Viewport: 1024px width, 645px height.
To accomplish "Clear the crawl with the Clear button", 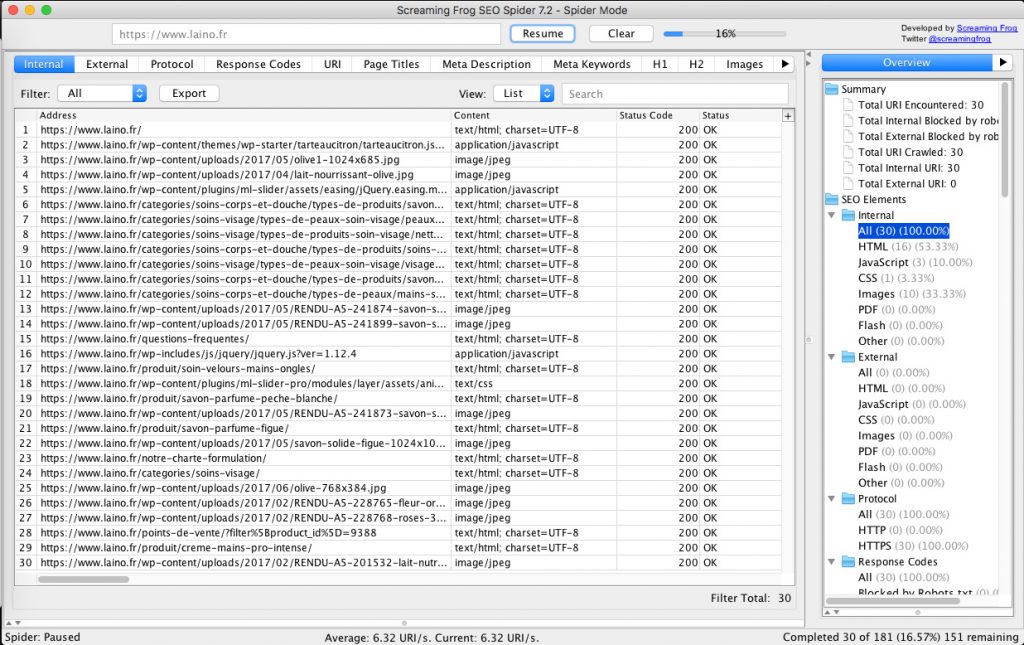I will (x=620, y=33).
